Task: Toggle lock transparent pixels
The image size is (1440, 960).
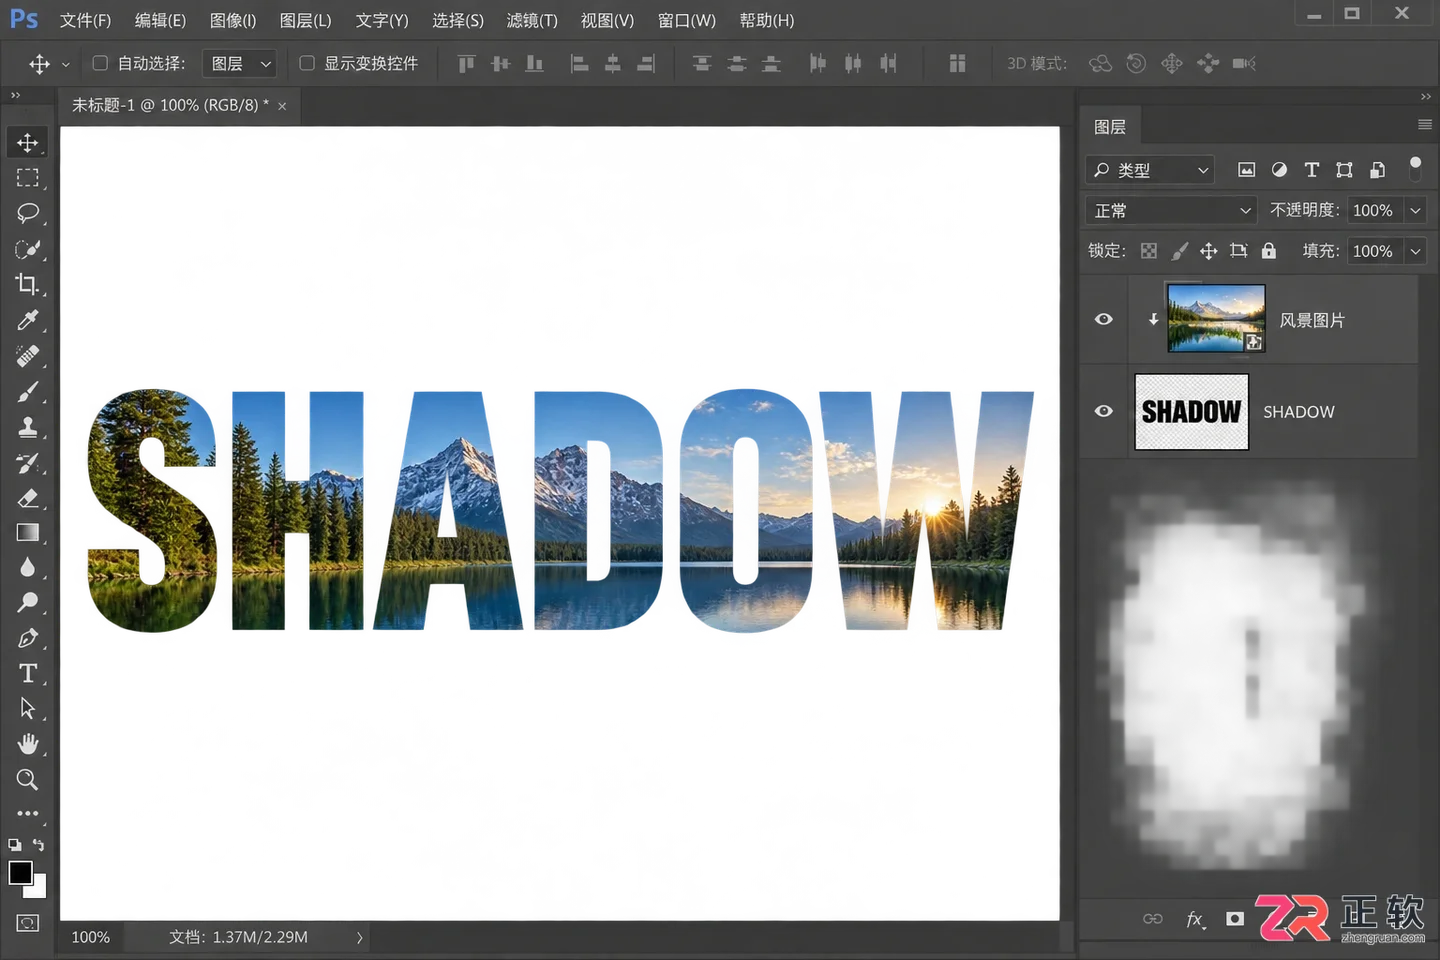Action: coord(1149,251)
